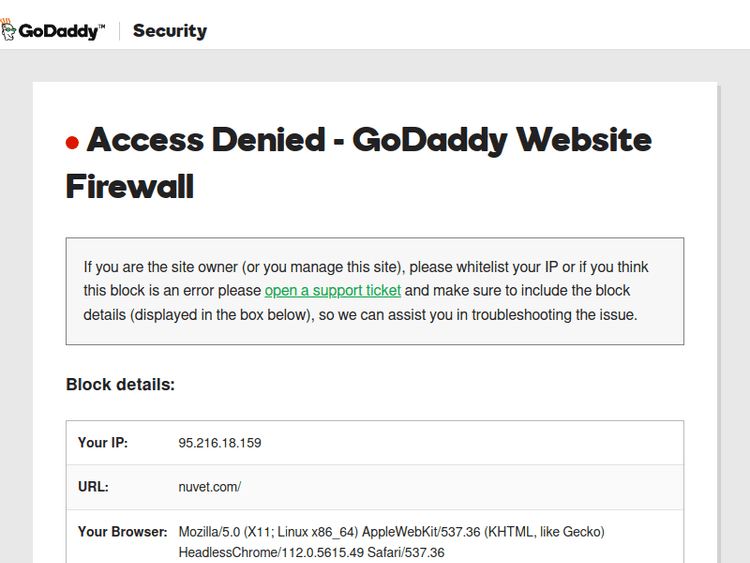Click the 'troubleshooting the issue' text
Viewport: 750px width, 563px height.
coord(554,315)
